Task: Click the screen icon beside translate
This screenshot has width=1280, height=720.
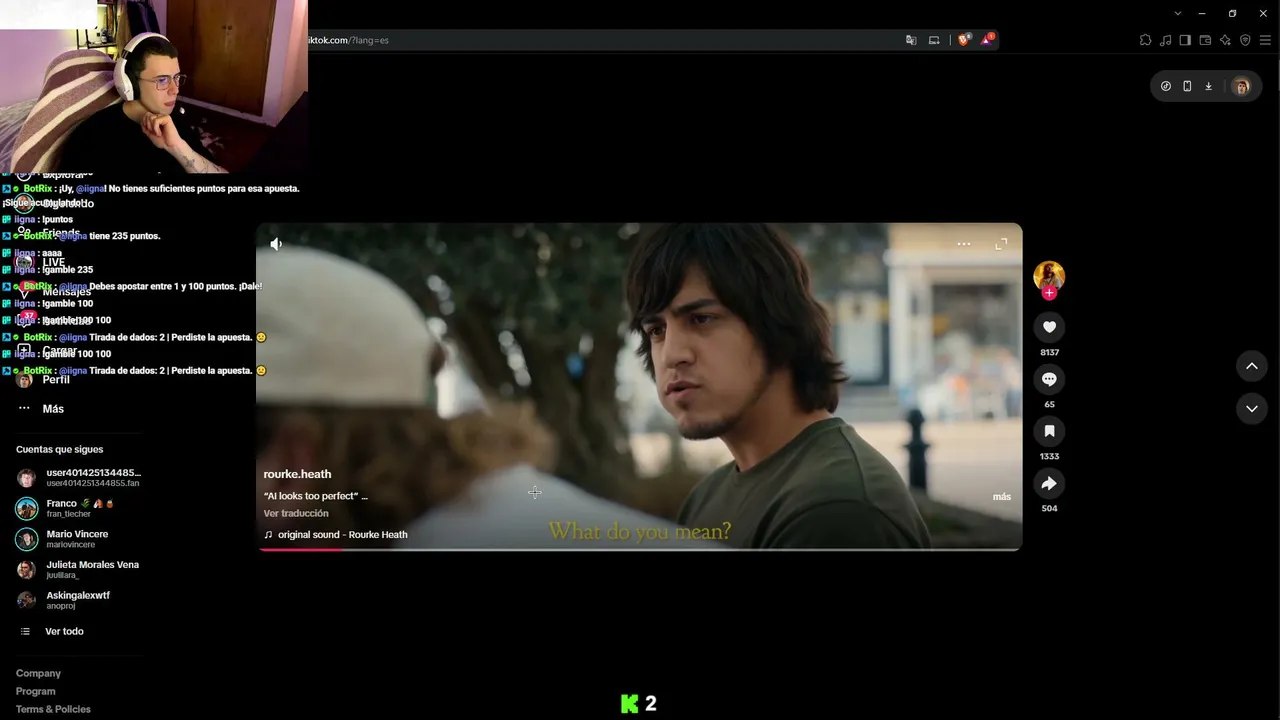Action: [x=934, y=40]
